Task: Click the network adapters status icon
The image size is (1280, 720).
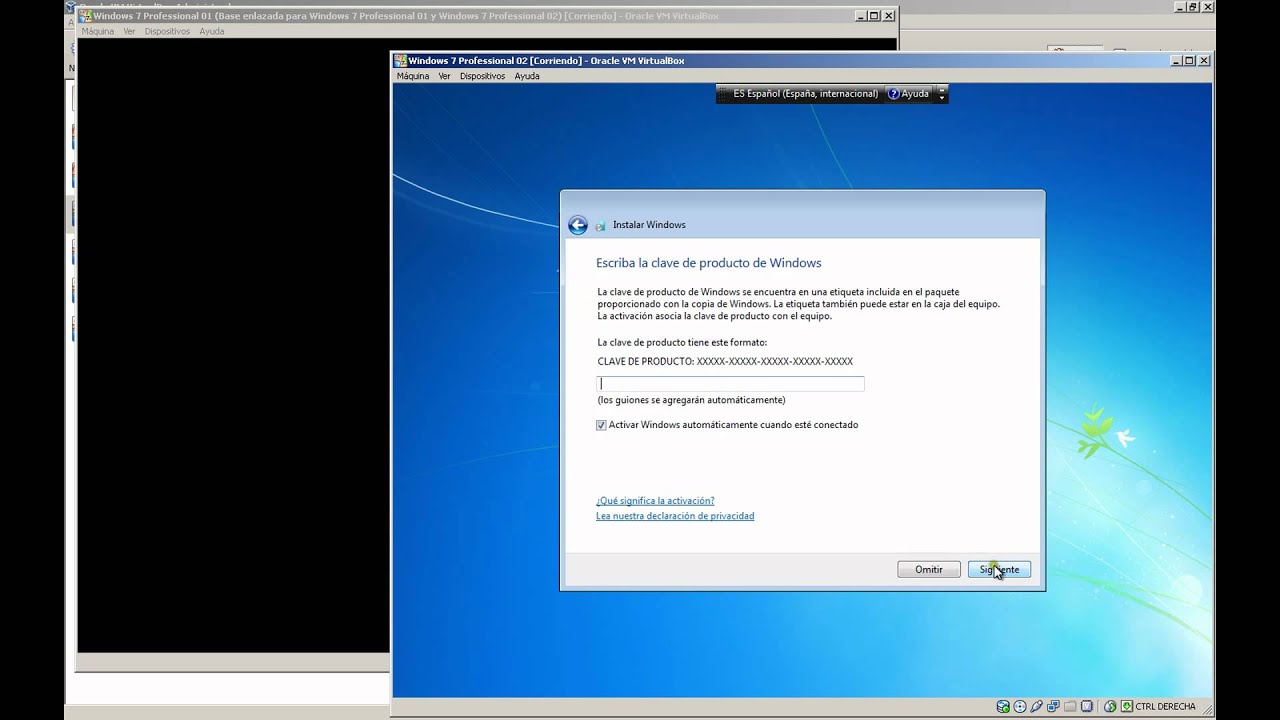Action: 1053,706
